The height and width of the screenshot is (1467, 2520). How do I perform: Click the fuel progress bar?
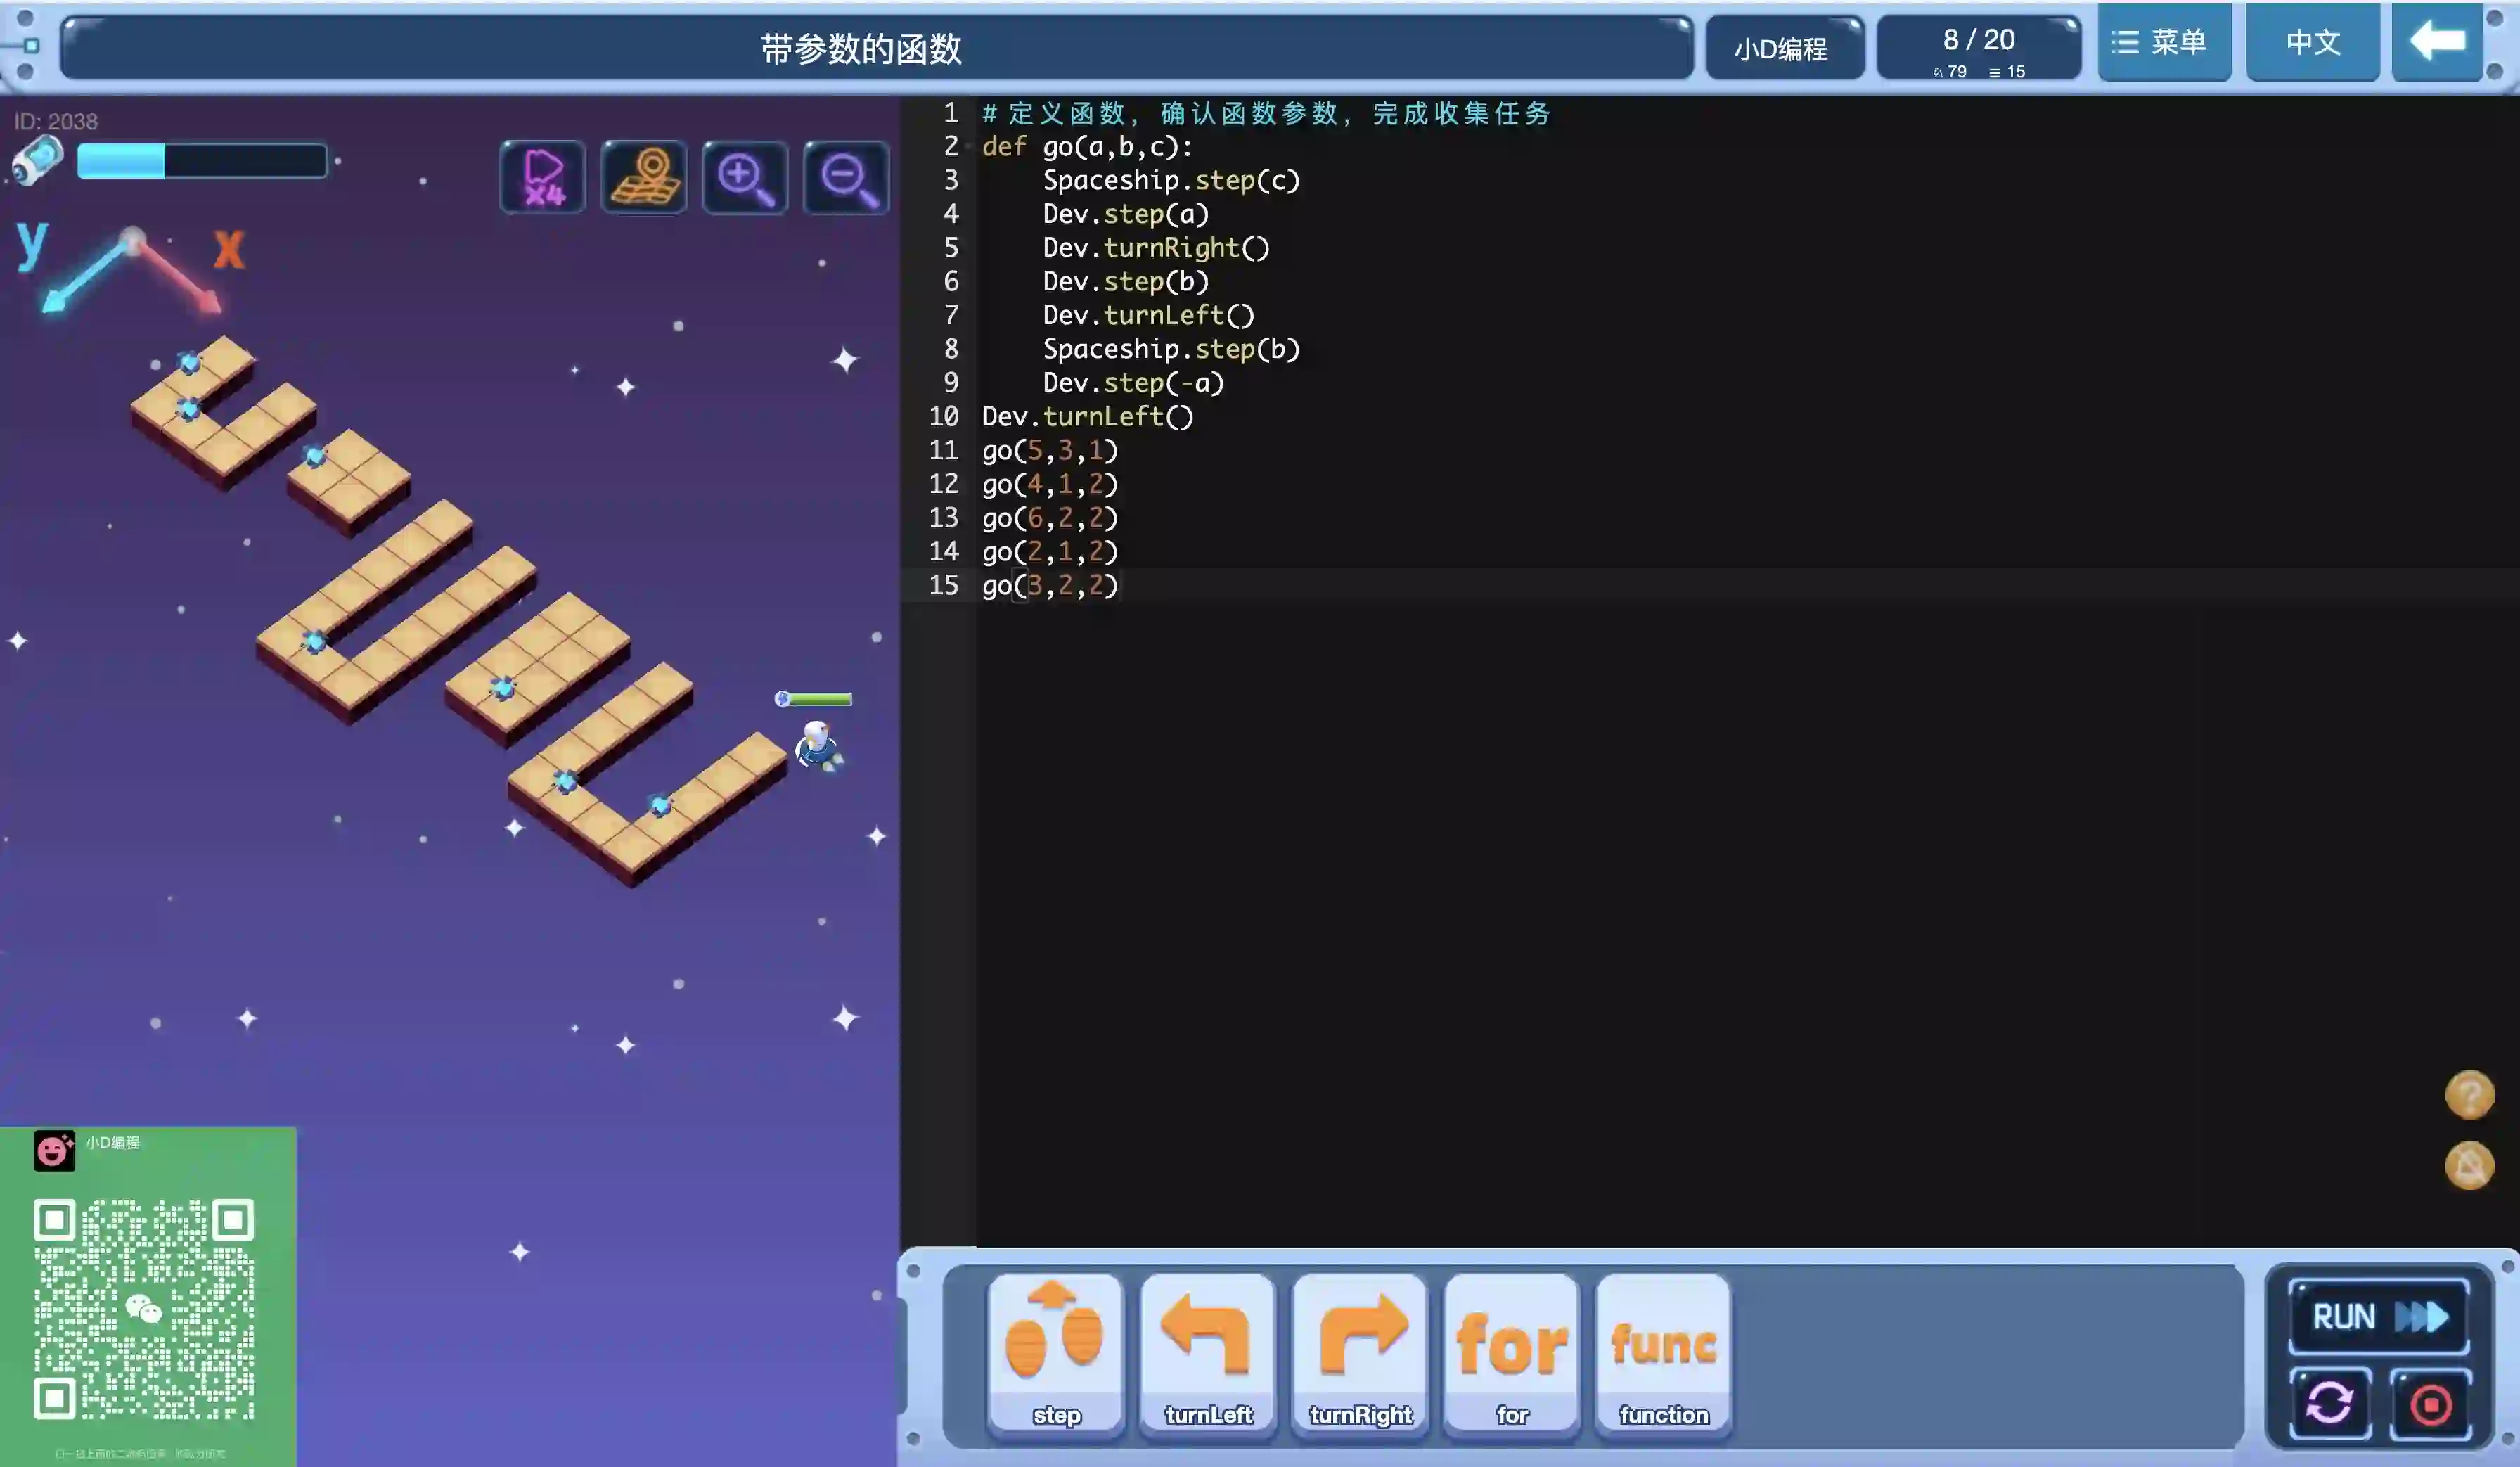[x=202, y=161]
